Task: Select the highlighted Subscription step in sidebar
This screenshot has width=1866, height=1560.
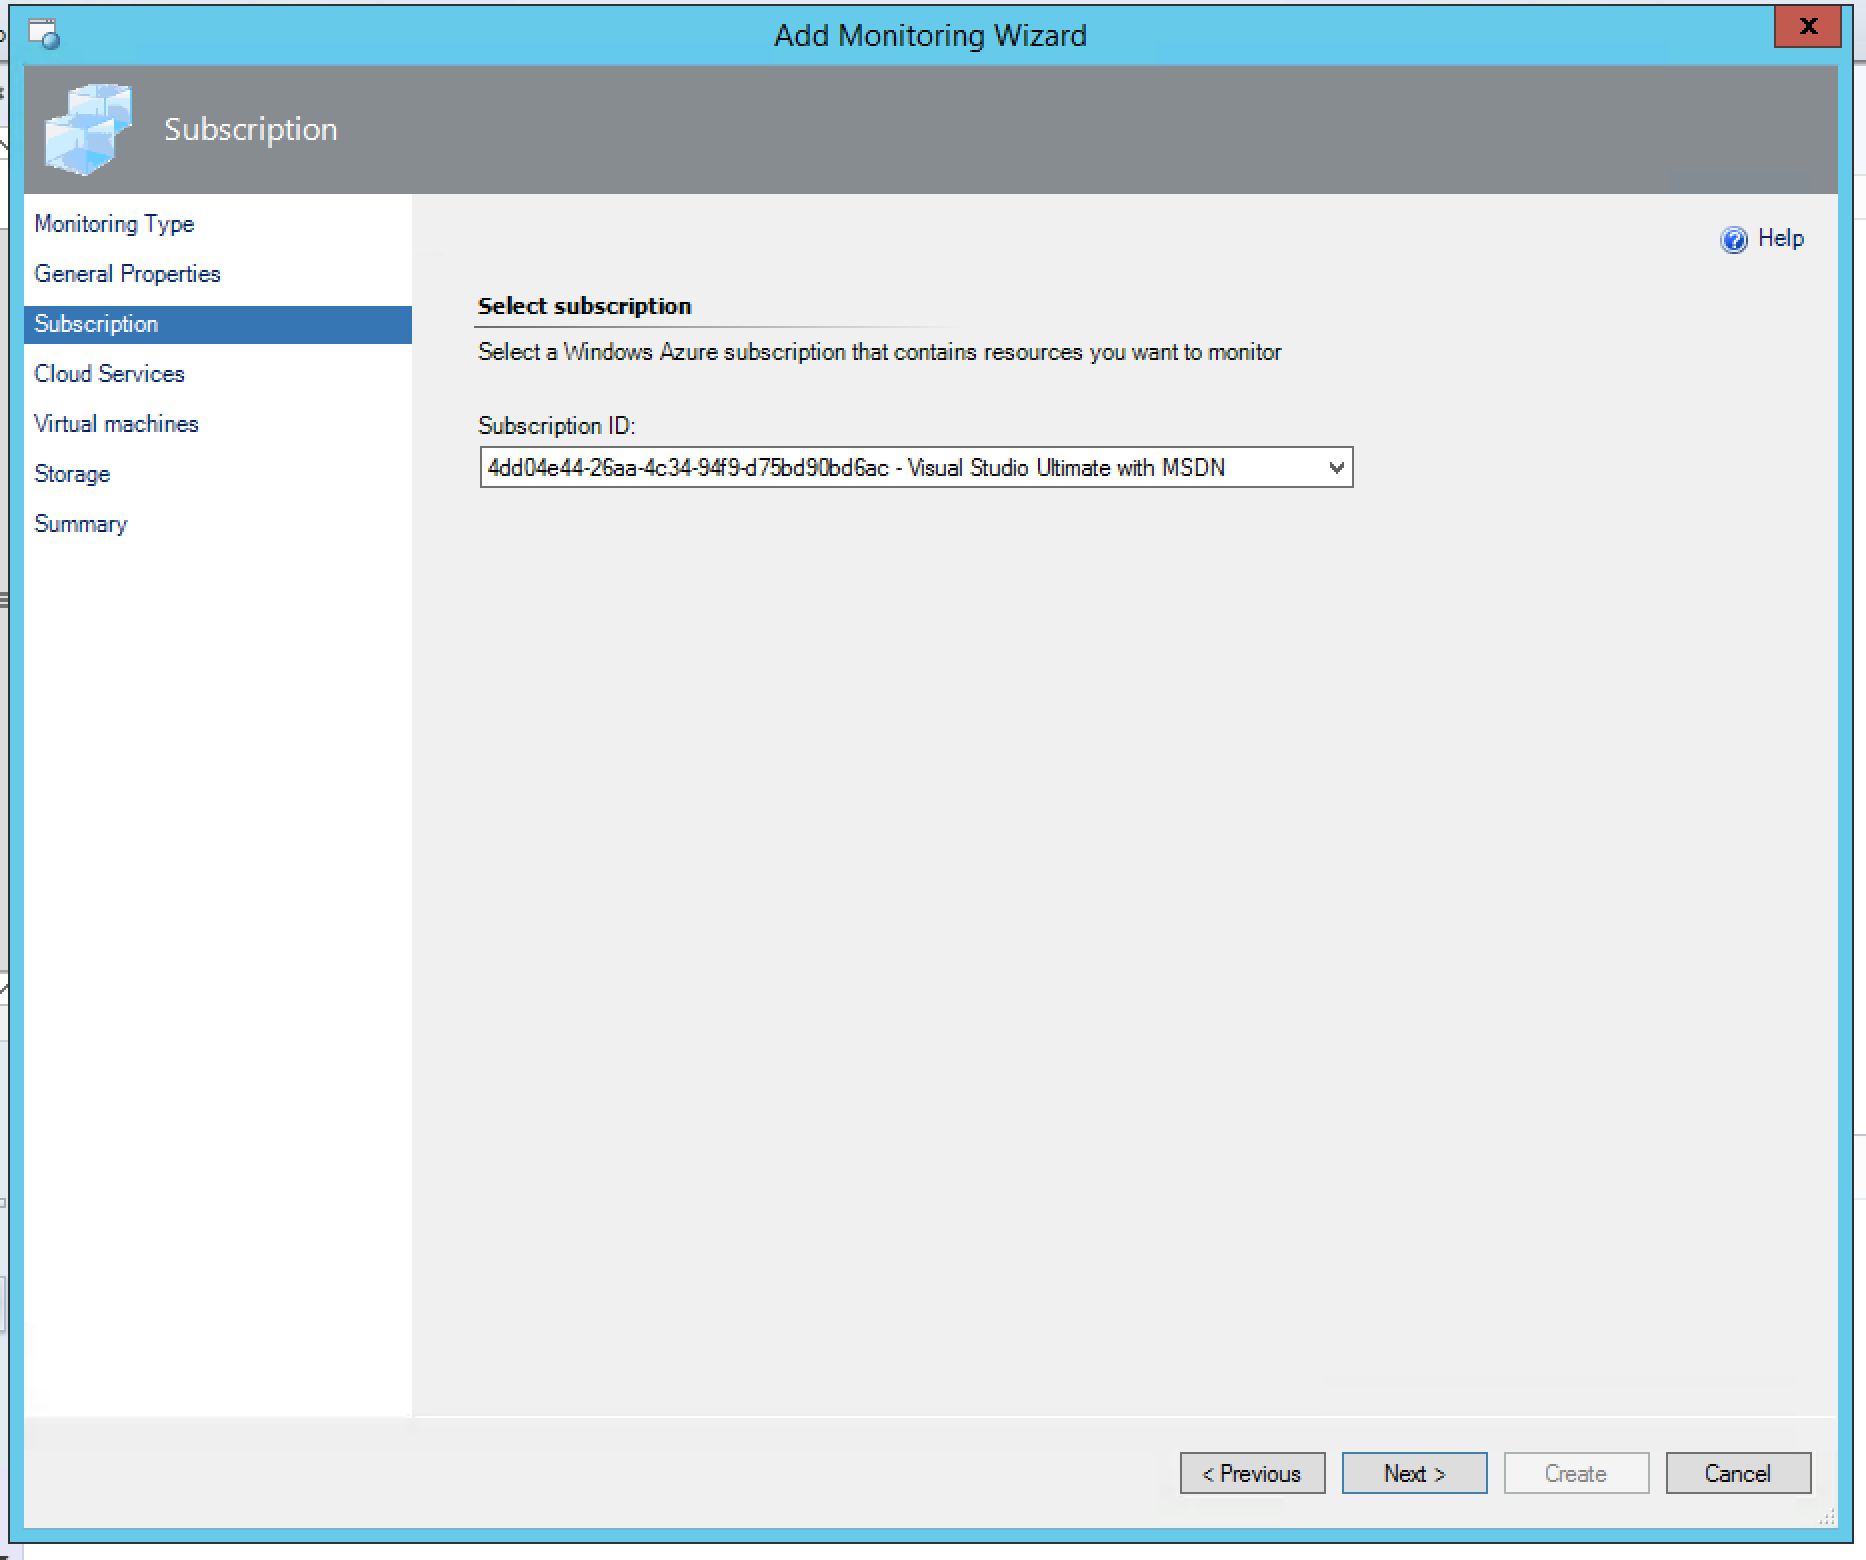Action: [96, 324]
